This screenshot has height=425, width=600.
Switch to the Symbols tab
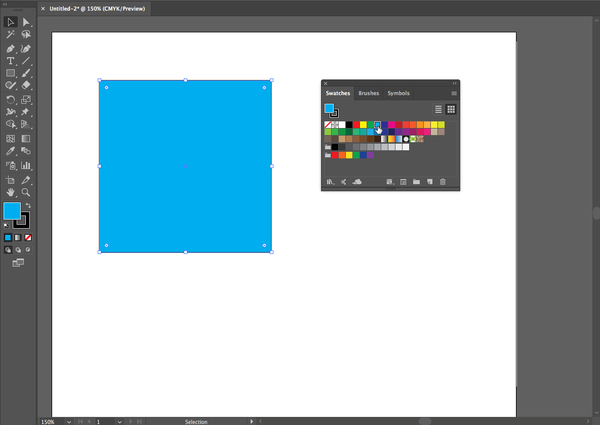(x=398, y=93)
